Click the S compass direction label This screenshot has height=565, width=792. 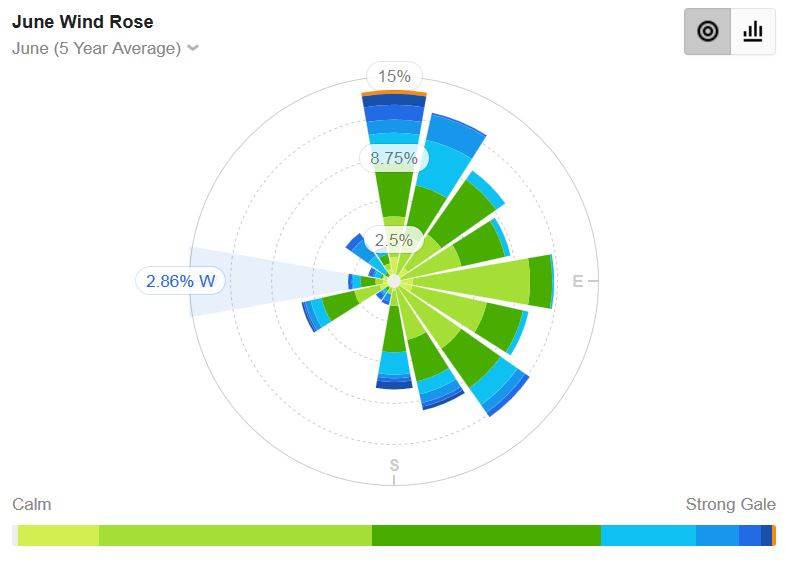[394, 465]
